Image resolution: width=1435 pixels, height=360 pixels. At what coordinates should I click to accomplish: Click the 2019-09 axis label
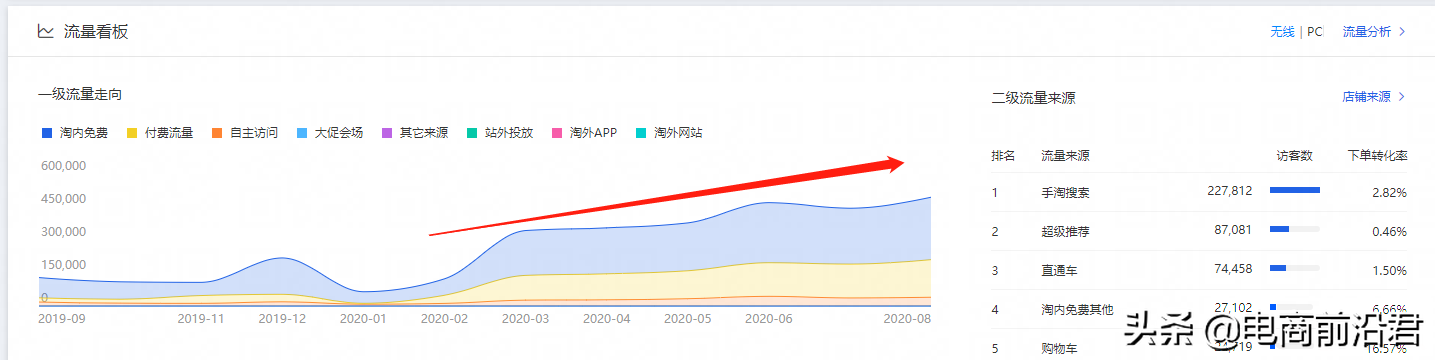point(62,318)
